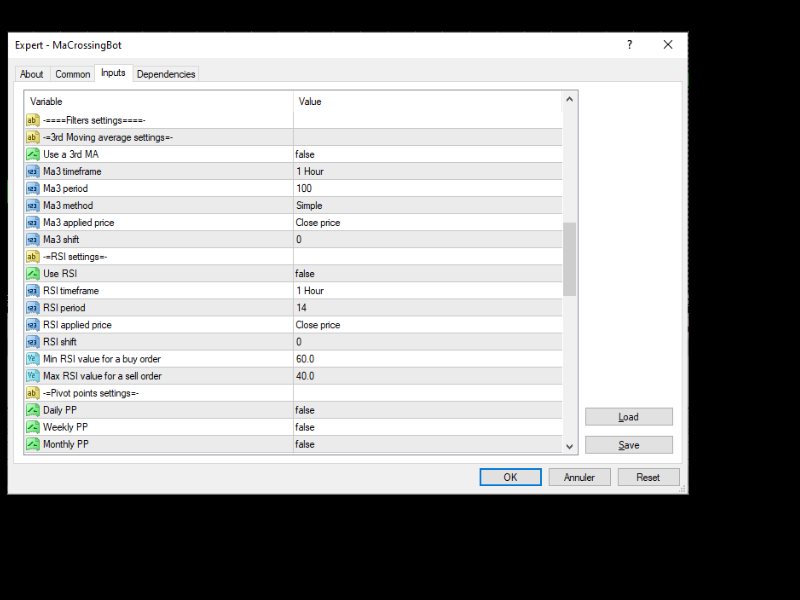Click the icon beside Pivot points settings header
Viewport: 800px width, 600px height.
point(33,393)
